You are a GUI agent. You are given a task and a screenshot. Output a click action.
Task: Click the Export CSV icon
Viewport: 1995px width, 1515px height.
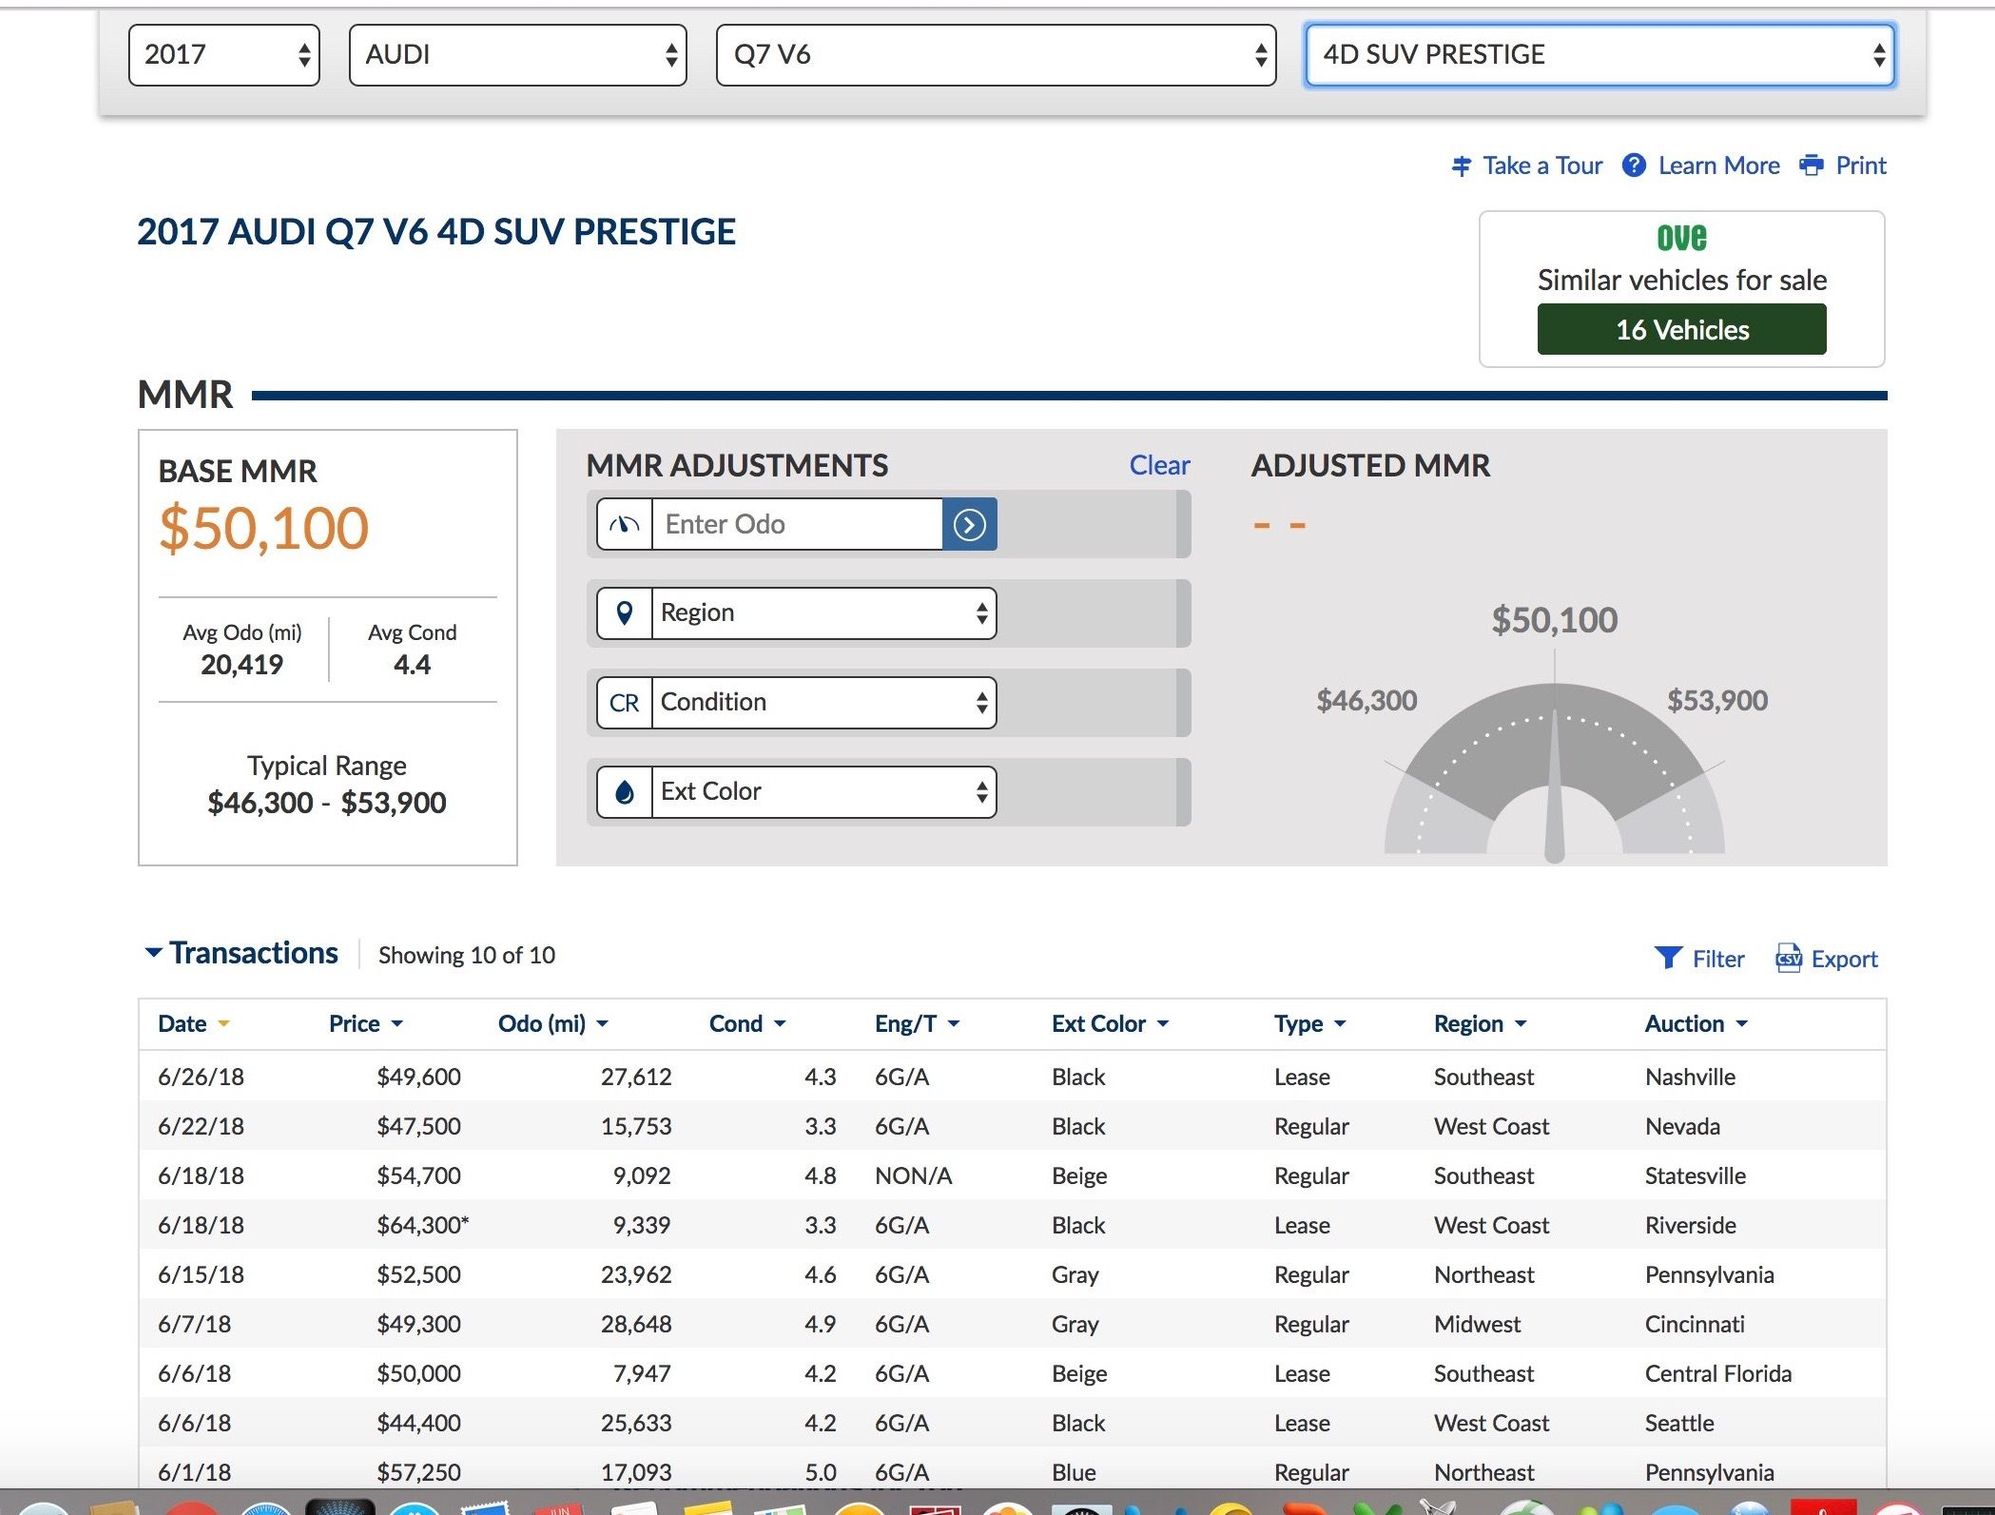(1788, 958)
